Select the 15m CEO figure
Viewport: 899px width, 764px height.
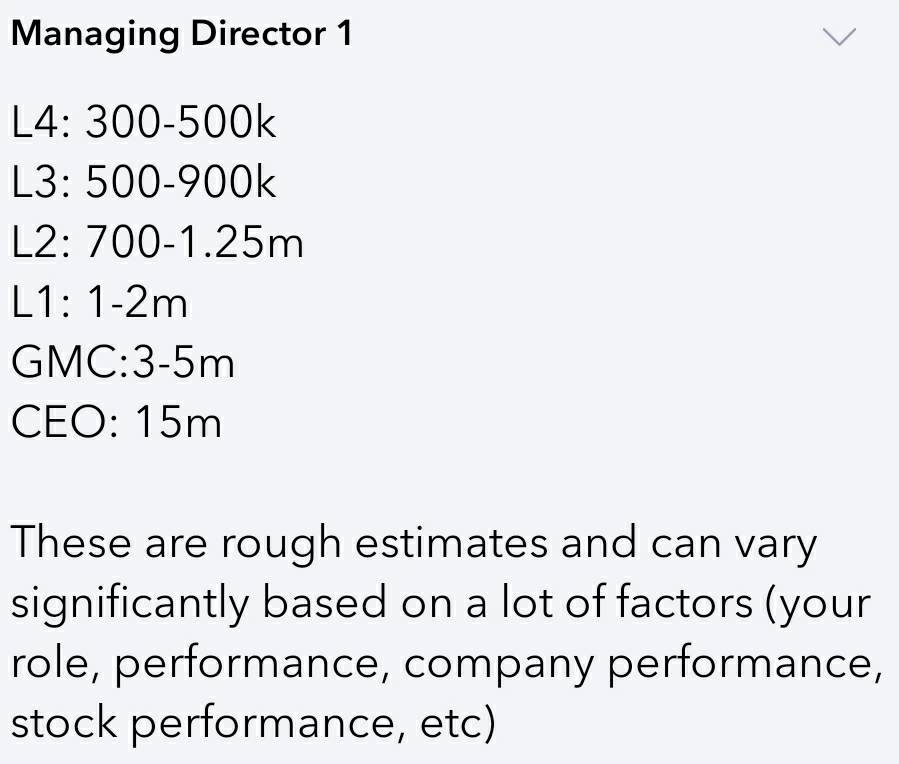tap(178, 422)
